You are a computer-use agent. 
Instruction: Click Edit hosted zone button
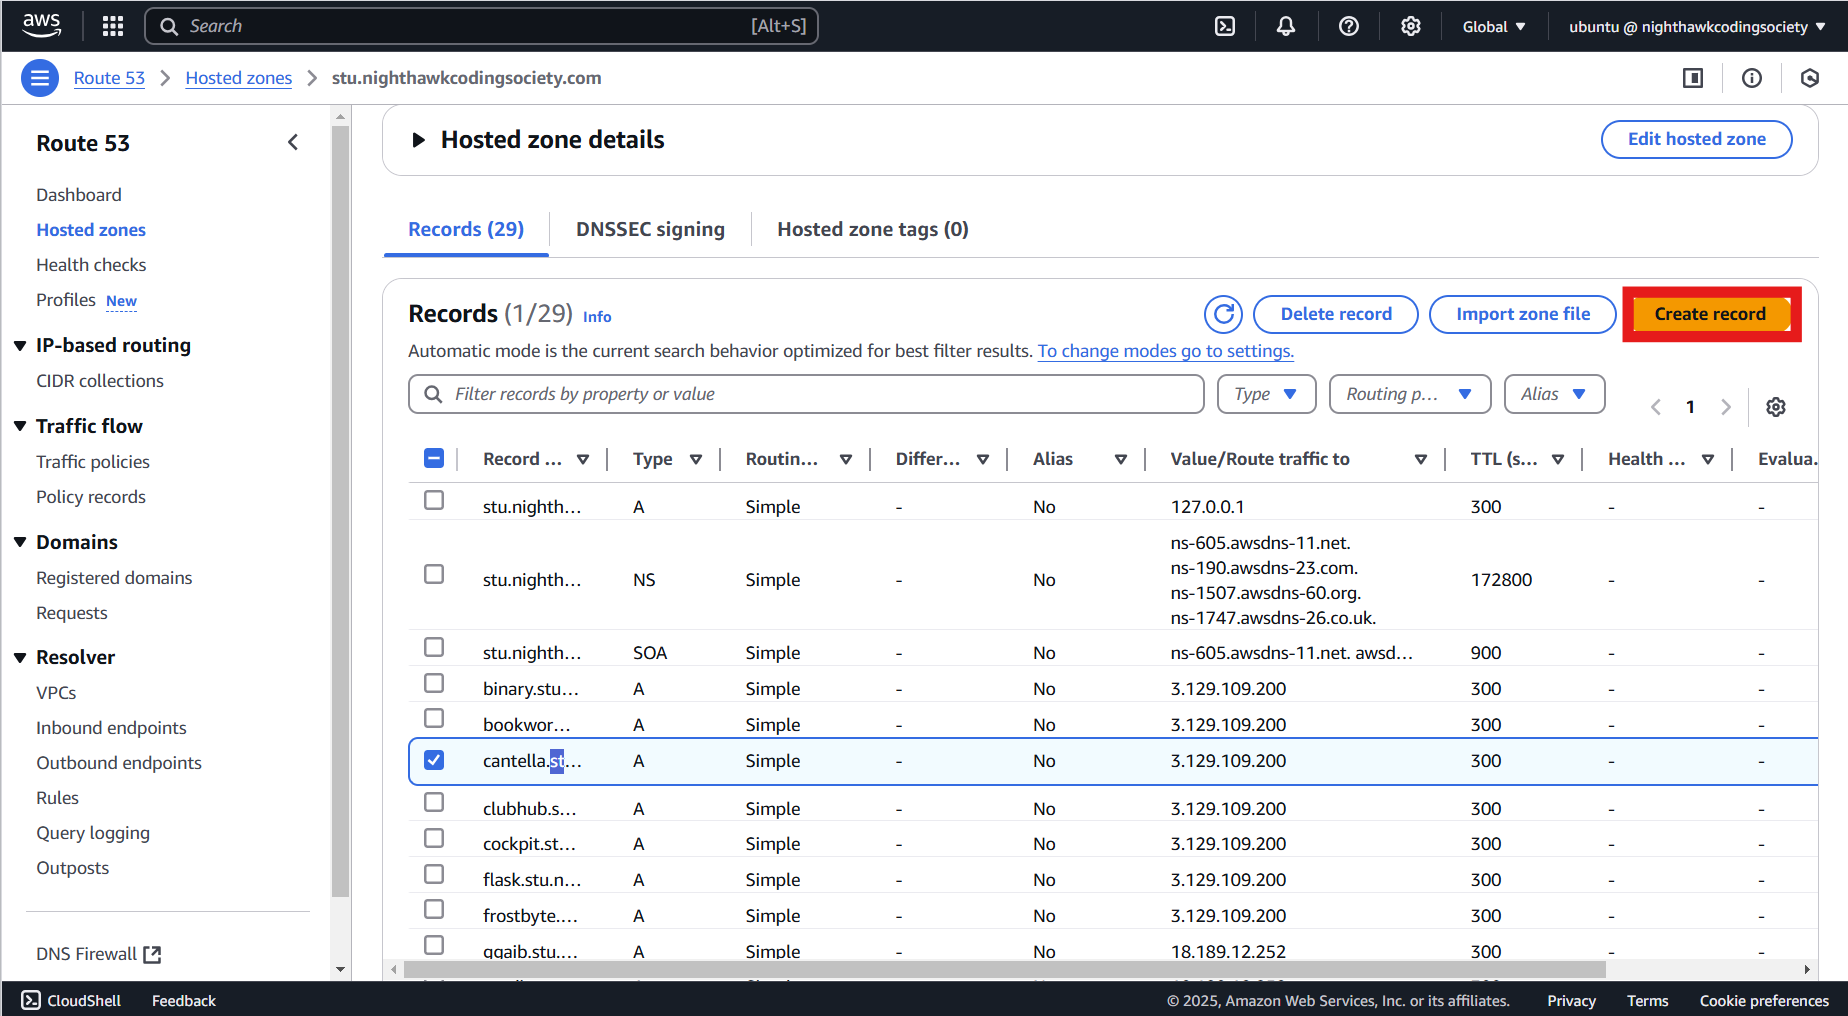(x=1696, y=139)
